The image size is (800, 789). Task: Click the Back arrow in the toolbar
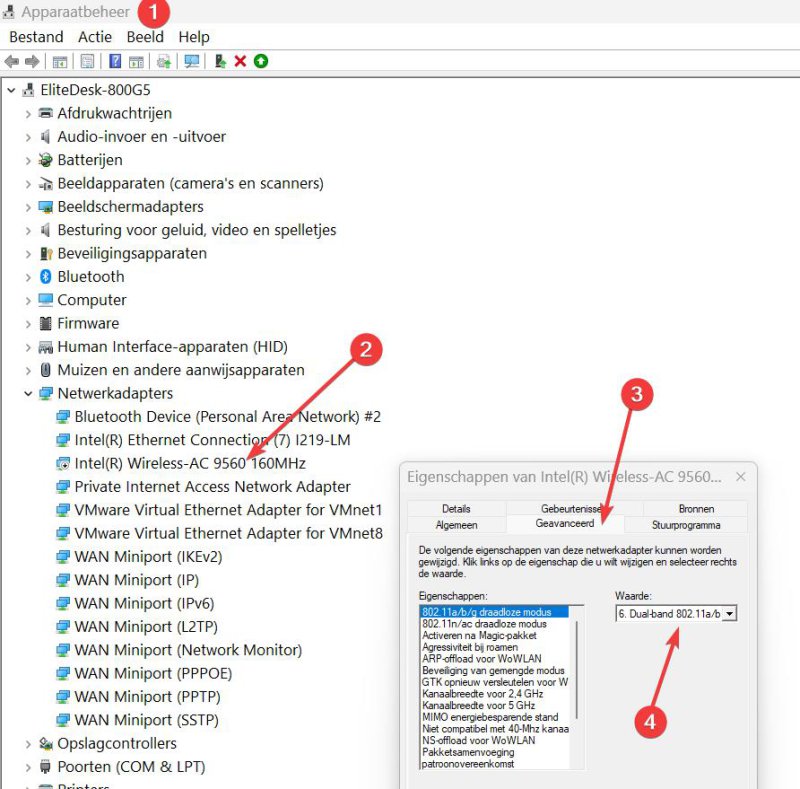(11, 62)
